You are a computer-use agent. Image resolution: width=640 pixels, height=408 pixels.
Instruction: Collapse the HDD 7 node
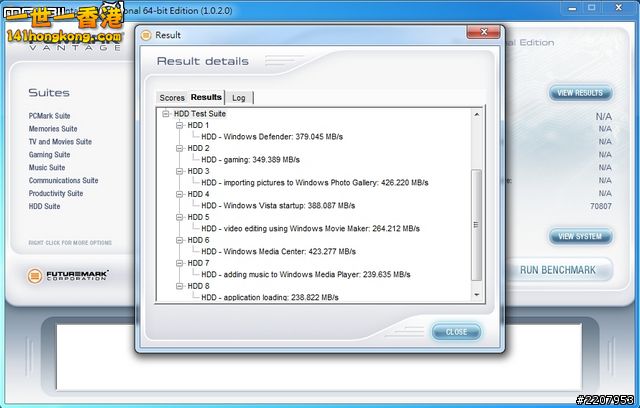point(180,263)
